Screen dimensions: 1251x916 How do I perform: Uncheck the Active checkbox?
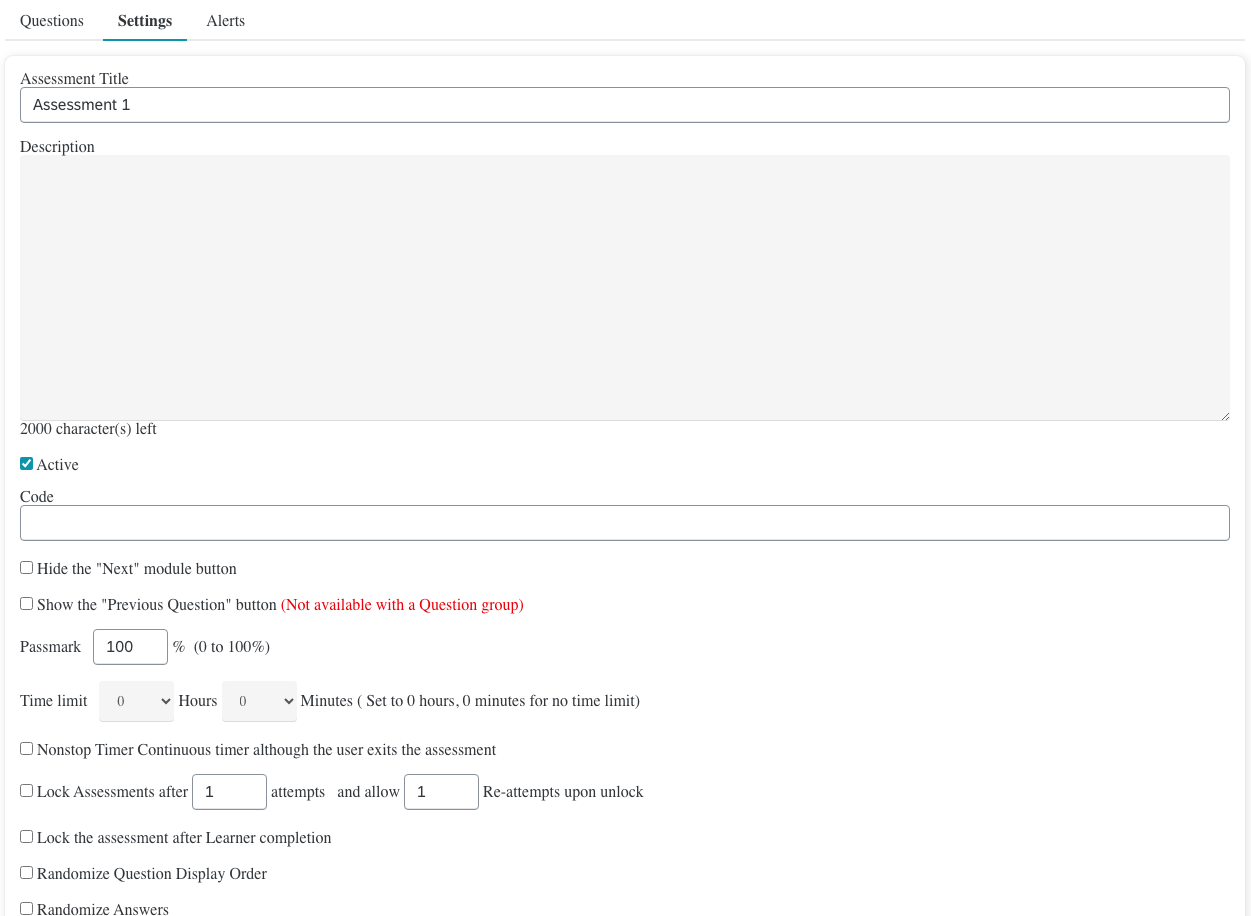(x=27, y=464)
